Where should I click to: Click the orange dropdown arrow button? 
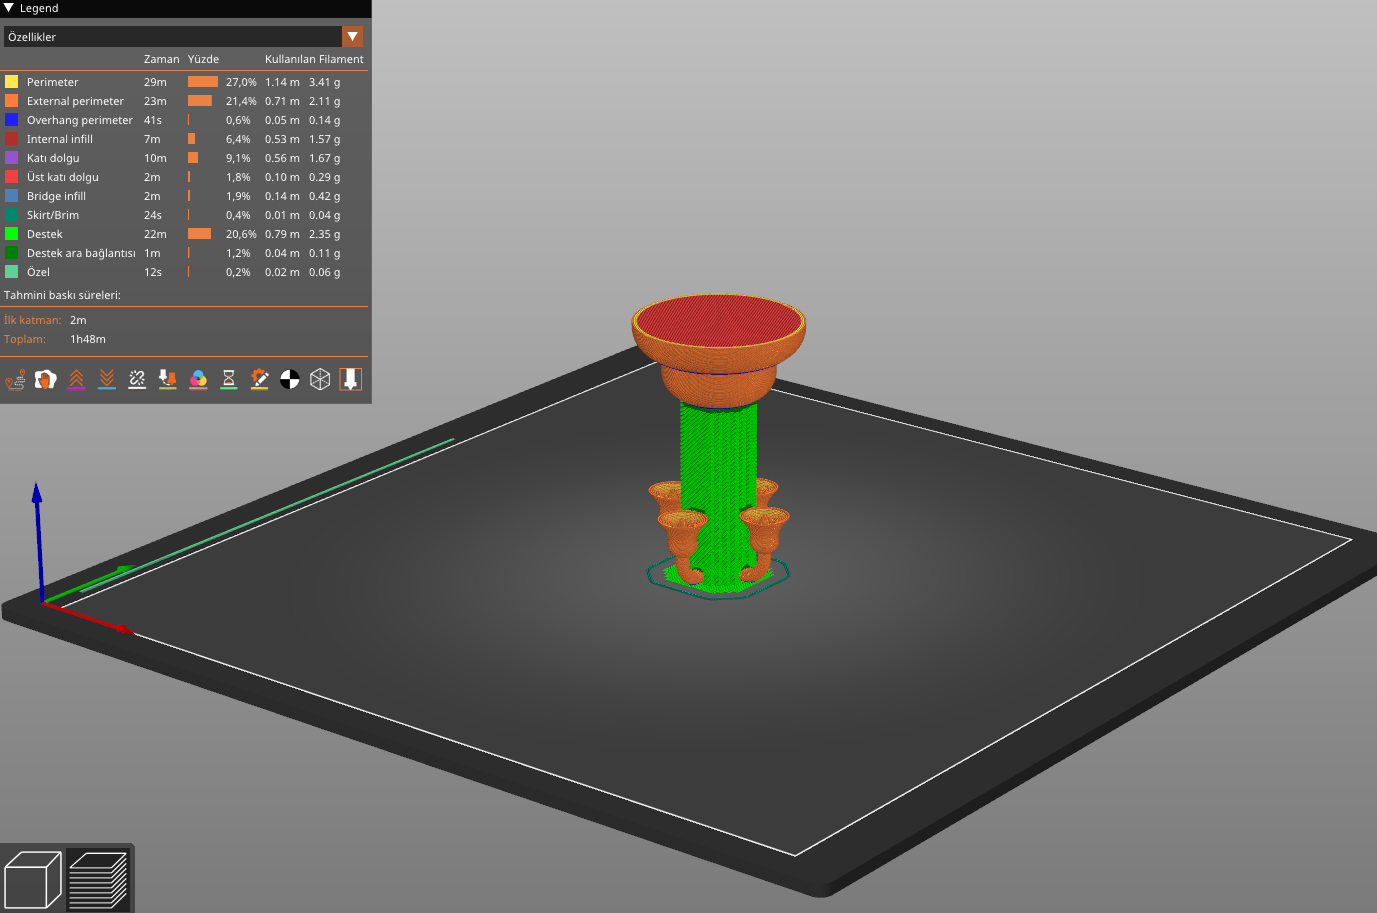(x=352, y=37)
